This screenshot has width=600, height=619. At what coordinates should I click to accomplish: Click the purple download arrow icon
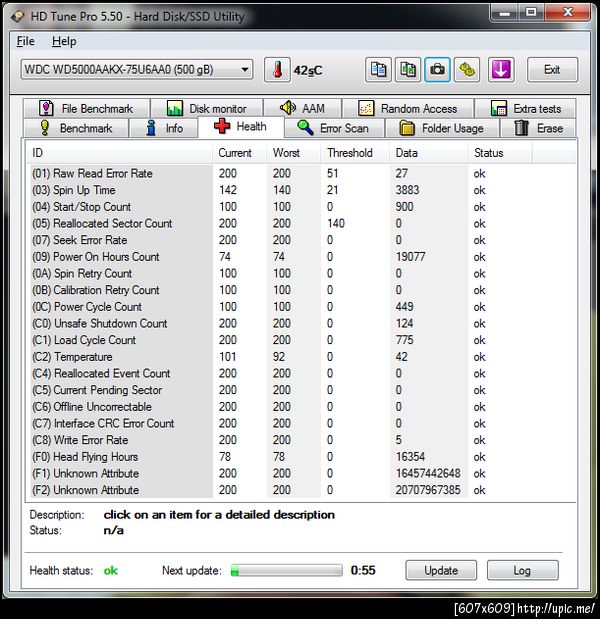tap(501, 70)
